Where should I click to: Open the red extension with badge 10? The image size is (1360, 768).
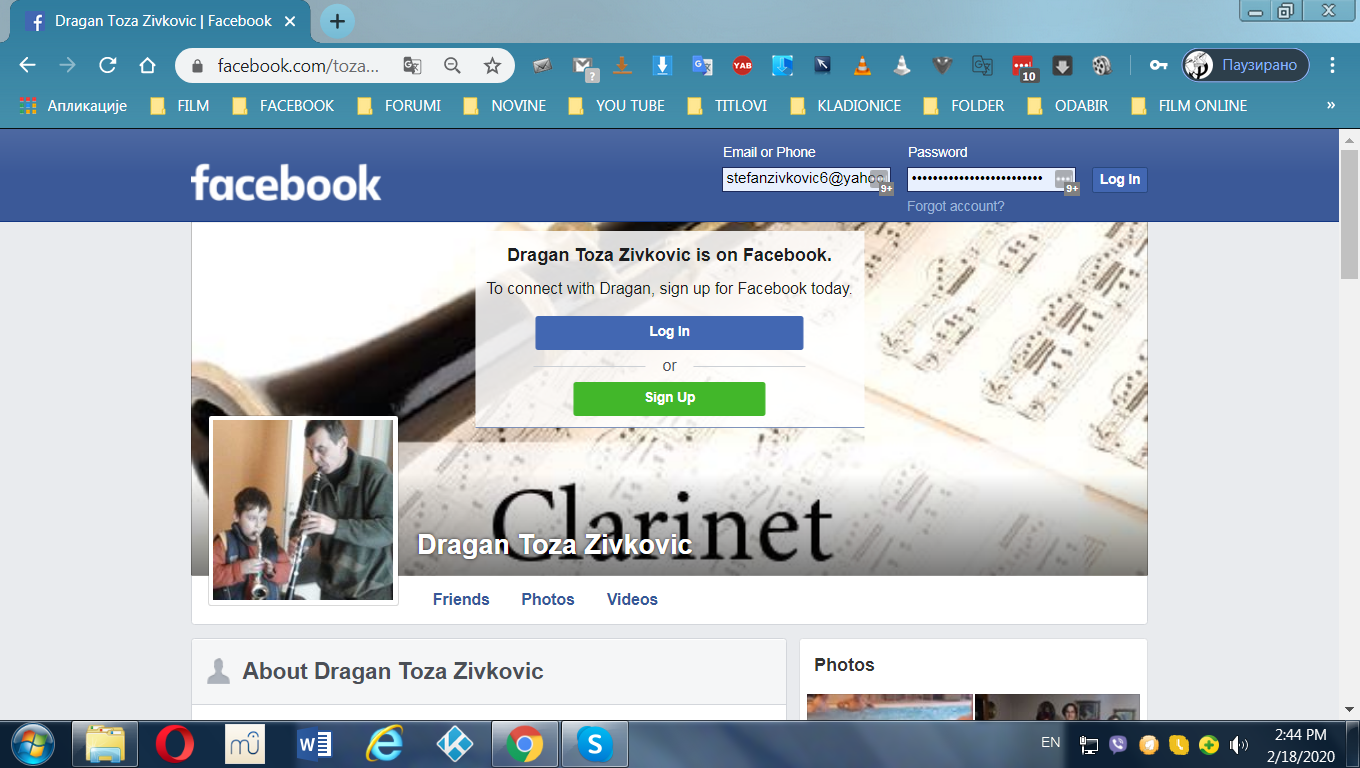click(1023, 67)
